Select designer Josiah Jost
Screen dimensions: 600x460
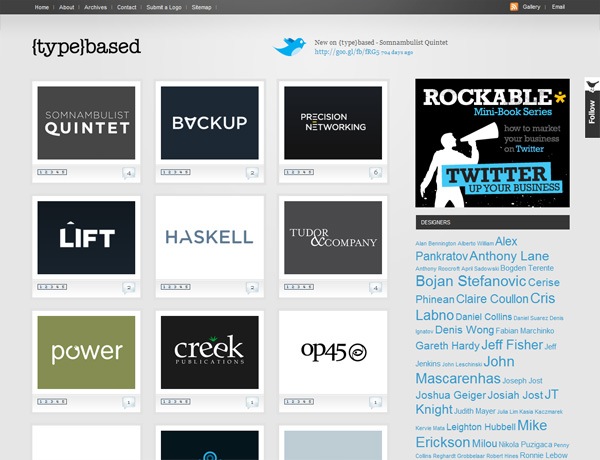pos(515,395)
